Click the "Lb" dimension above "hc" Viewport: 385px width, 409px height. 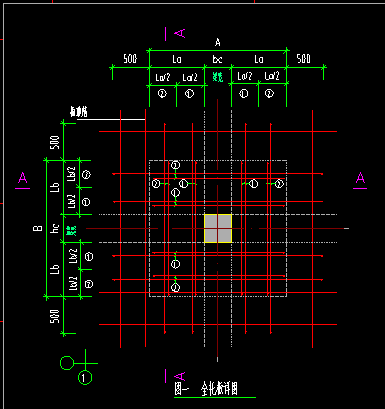[x=55, y=187]
